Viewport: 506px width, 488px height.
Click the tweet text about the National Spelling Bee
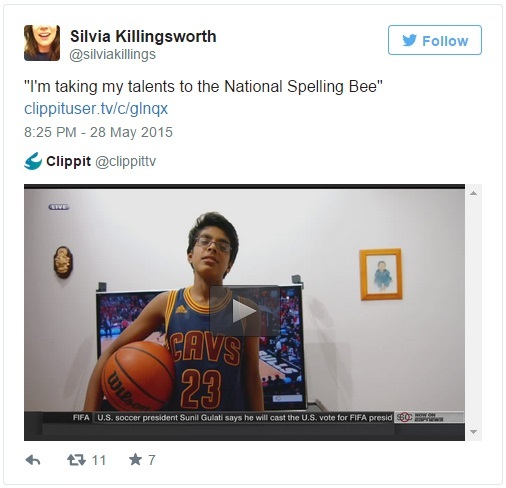coord(203,87)
